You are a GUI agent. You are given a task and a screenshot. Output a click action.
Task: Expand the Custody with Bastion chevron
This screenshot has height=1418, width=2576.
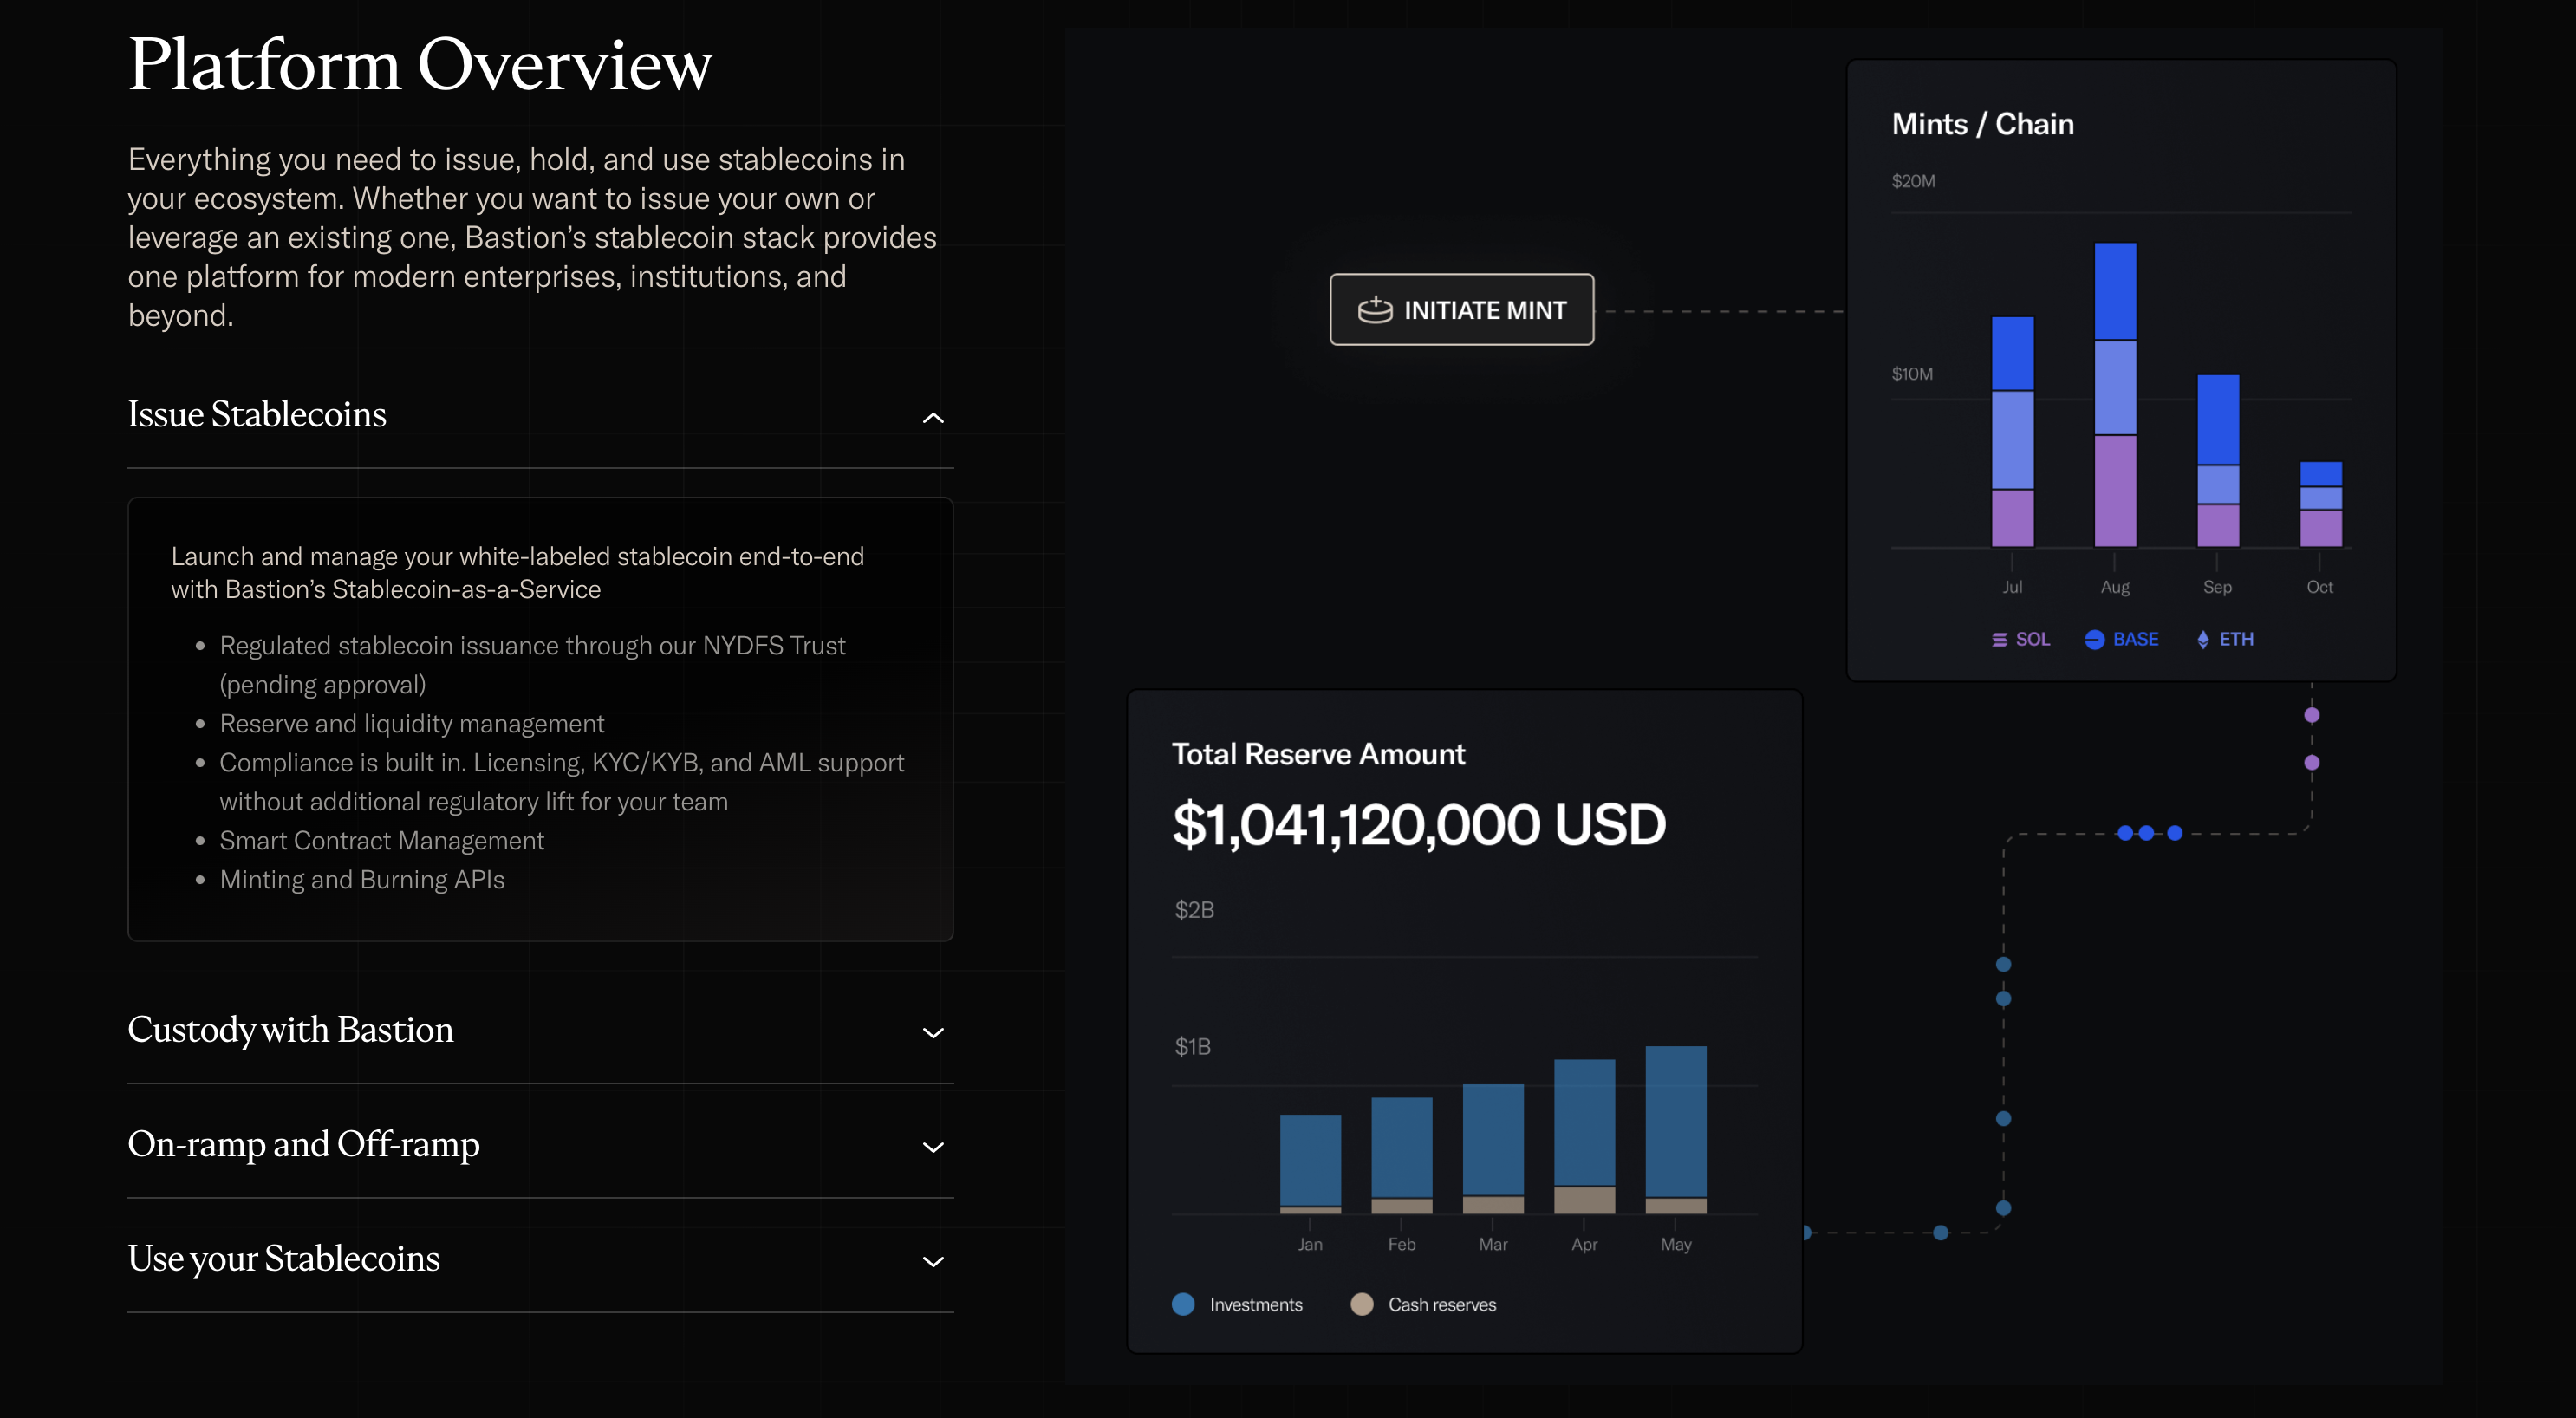coord(932,1033)
